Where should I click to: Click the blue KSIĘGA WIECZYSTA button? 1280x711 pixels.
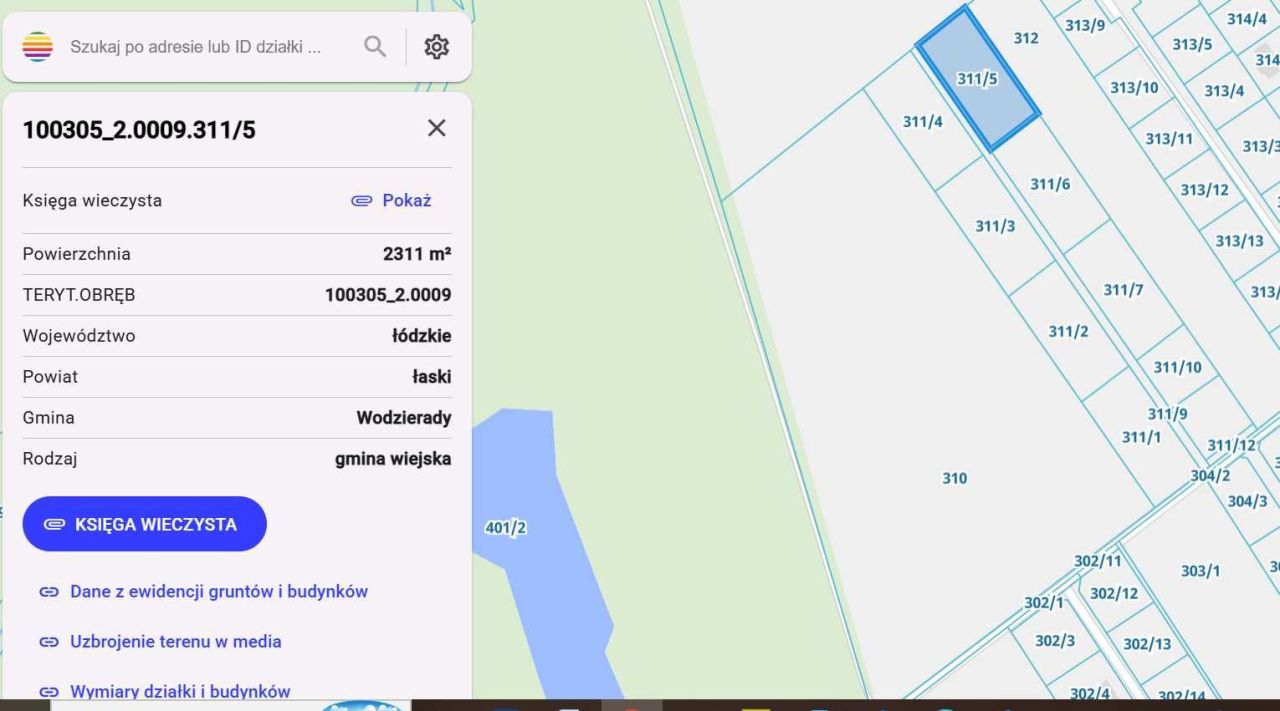[145, 524]
